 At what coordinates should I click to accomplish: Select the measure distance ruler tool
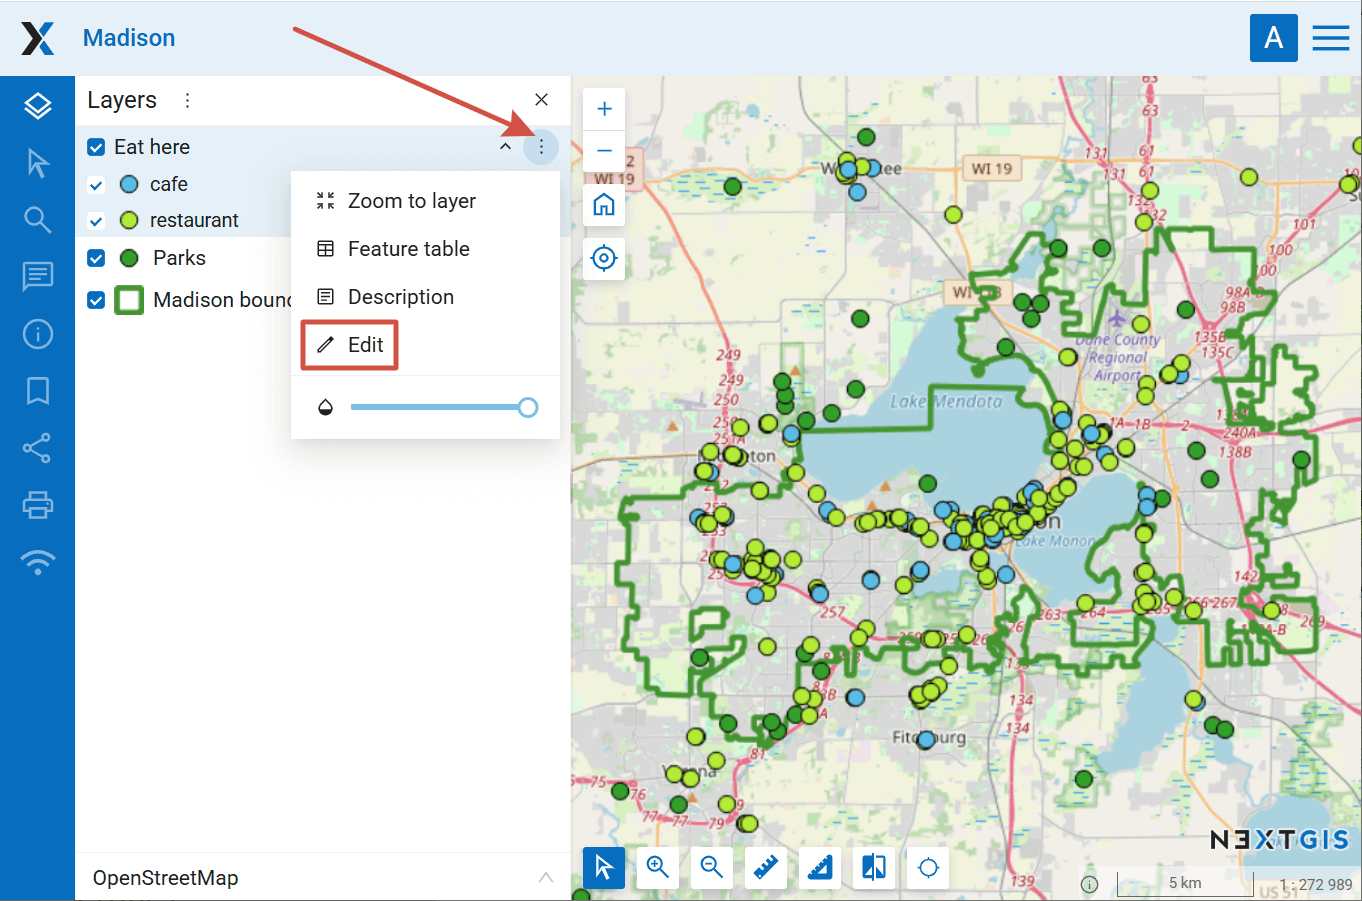click(766, 867)
